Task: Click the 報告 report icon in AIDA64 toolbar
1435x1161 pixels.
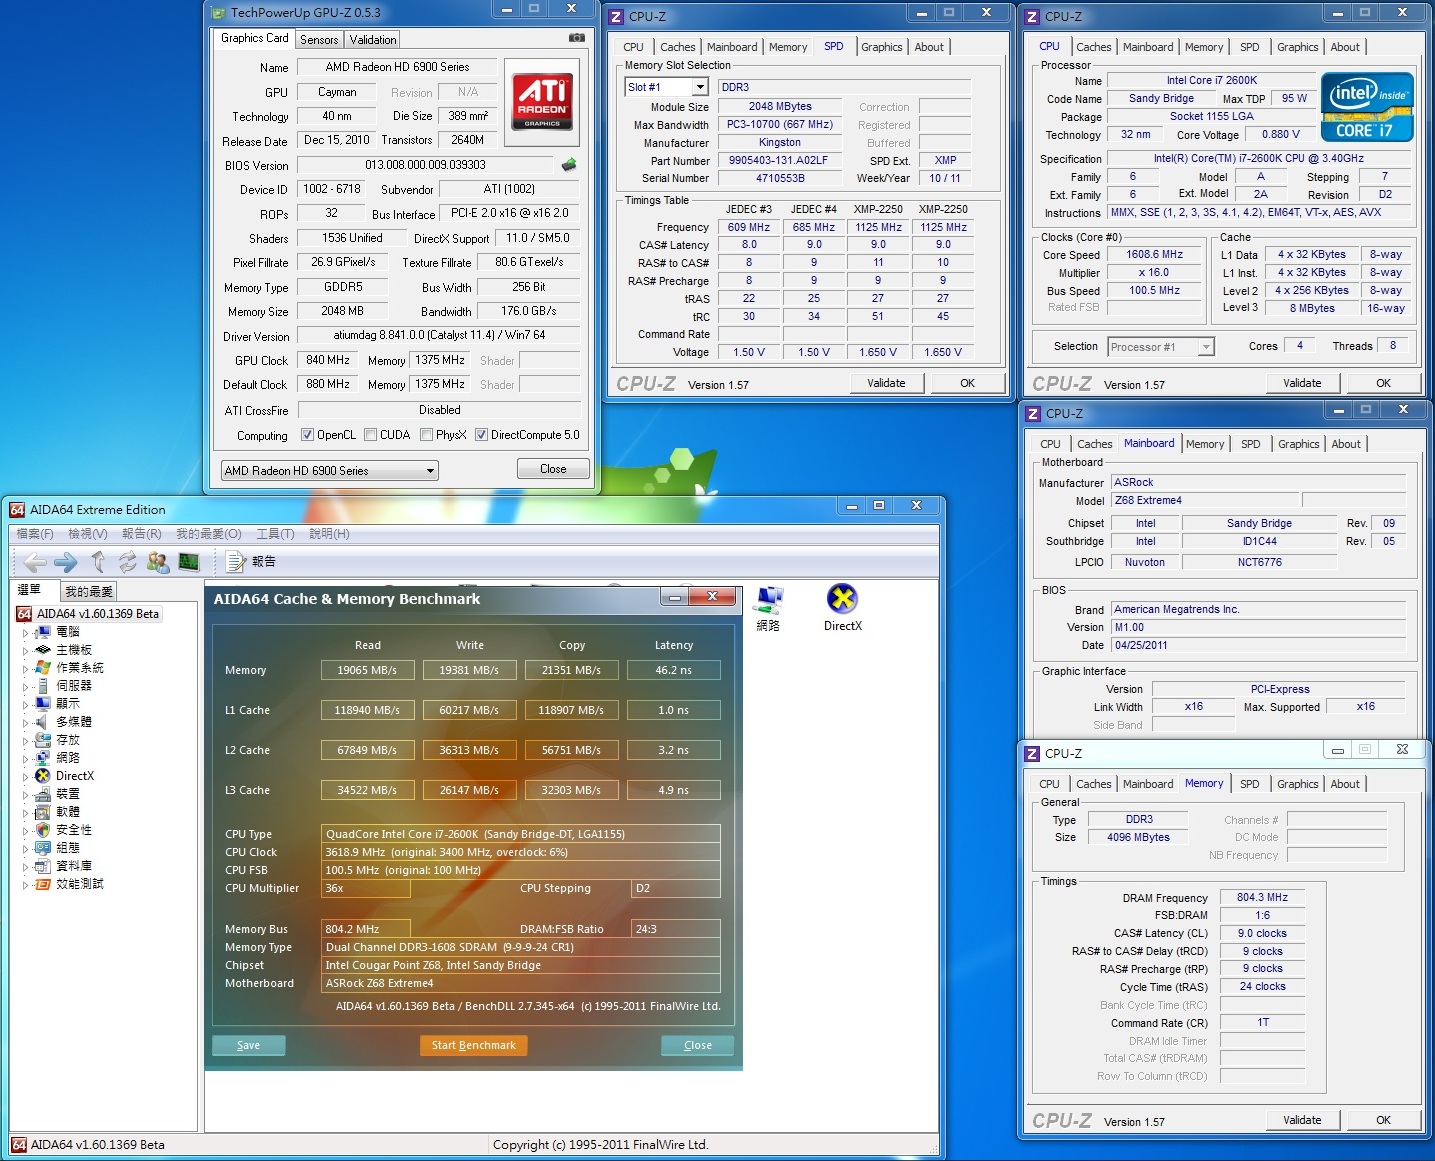Action: point(236,562)
